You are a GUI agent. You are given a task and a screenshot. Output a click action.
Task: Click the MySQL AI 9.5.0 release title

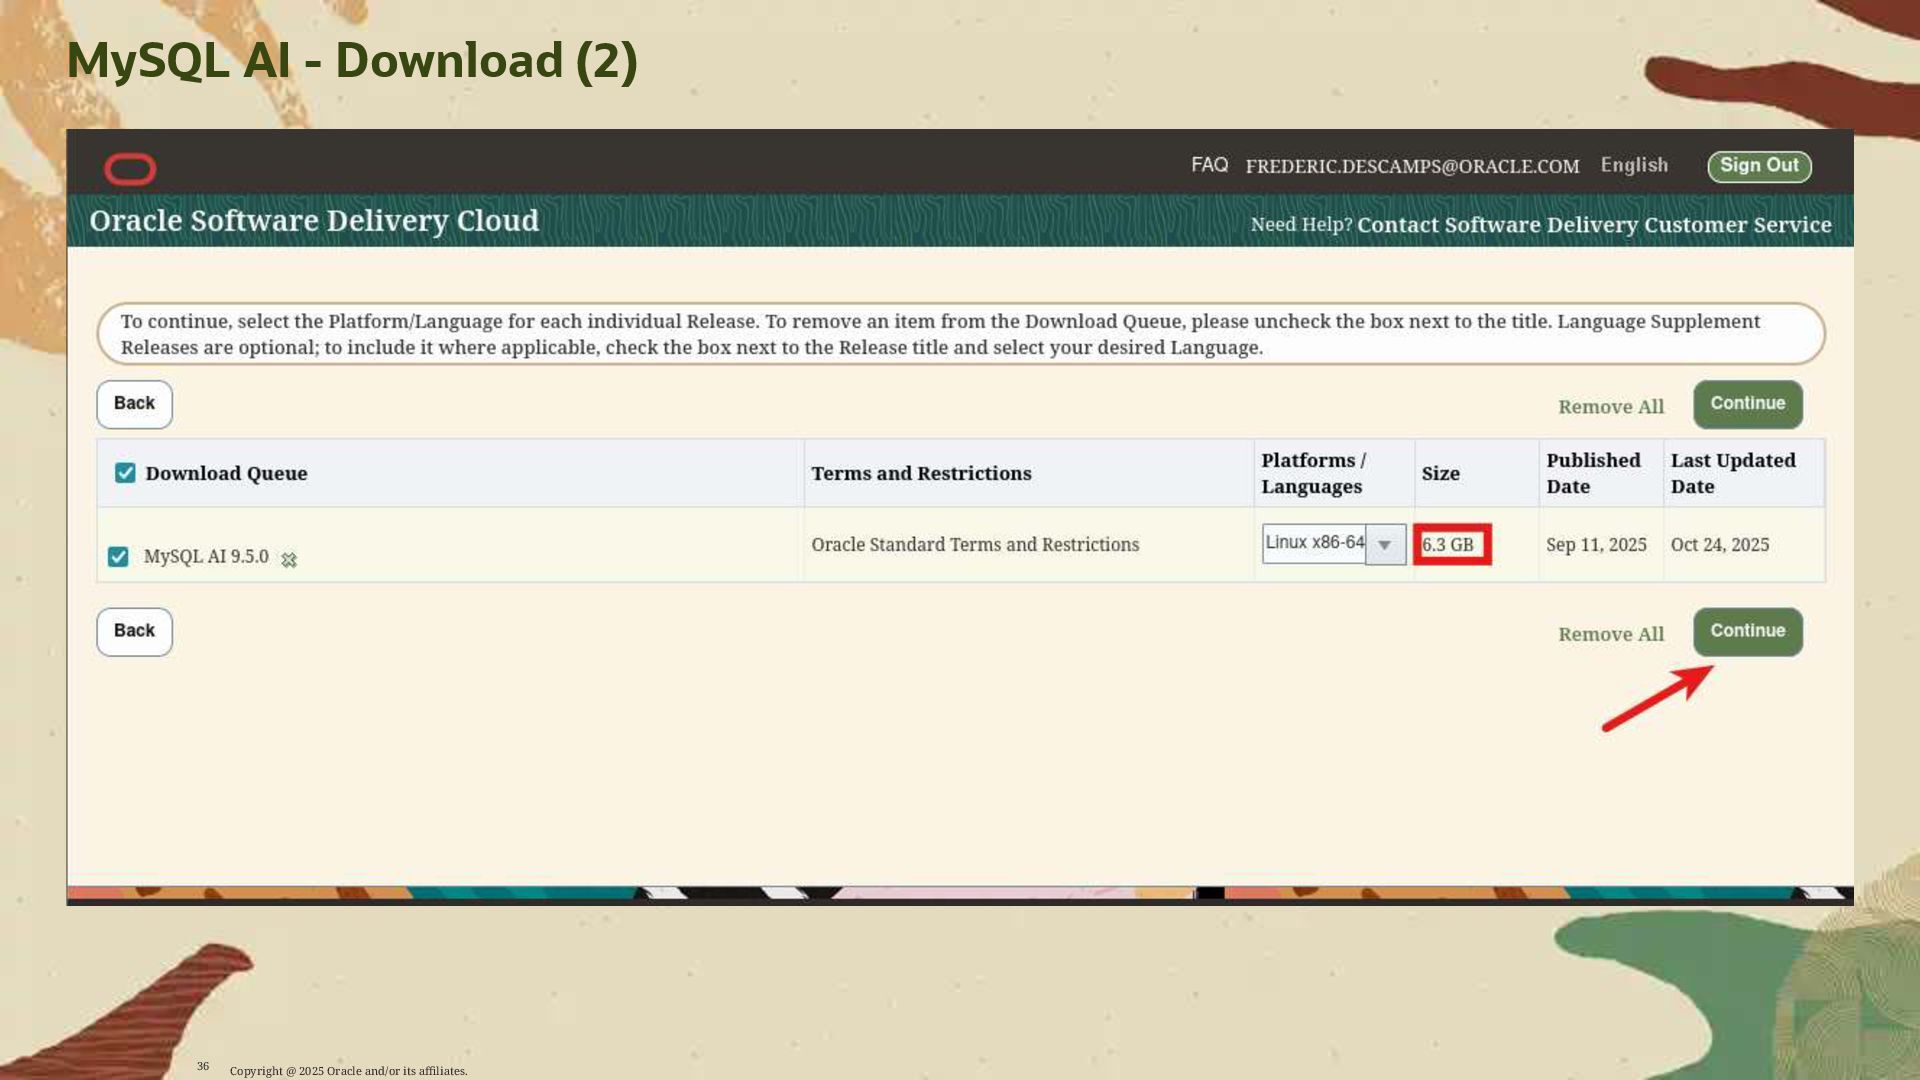coord(206,557)
